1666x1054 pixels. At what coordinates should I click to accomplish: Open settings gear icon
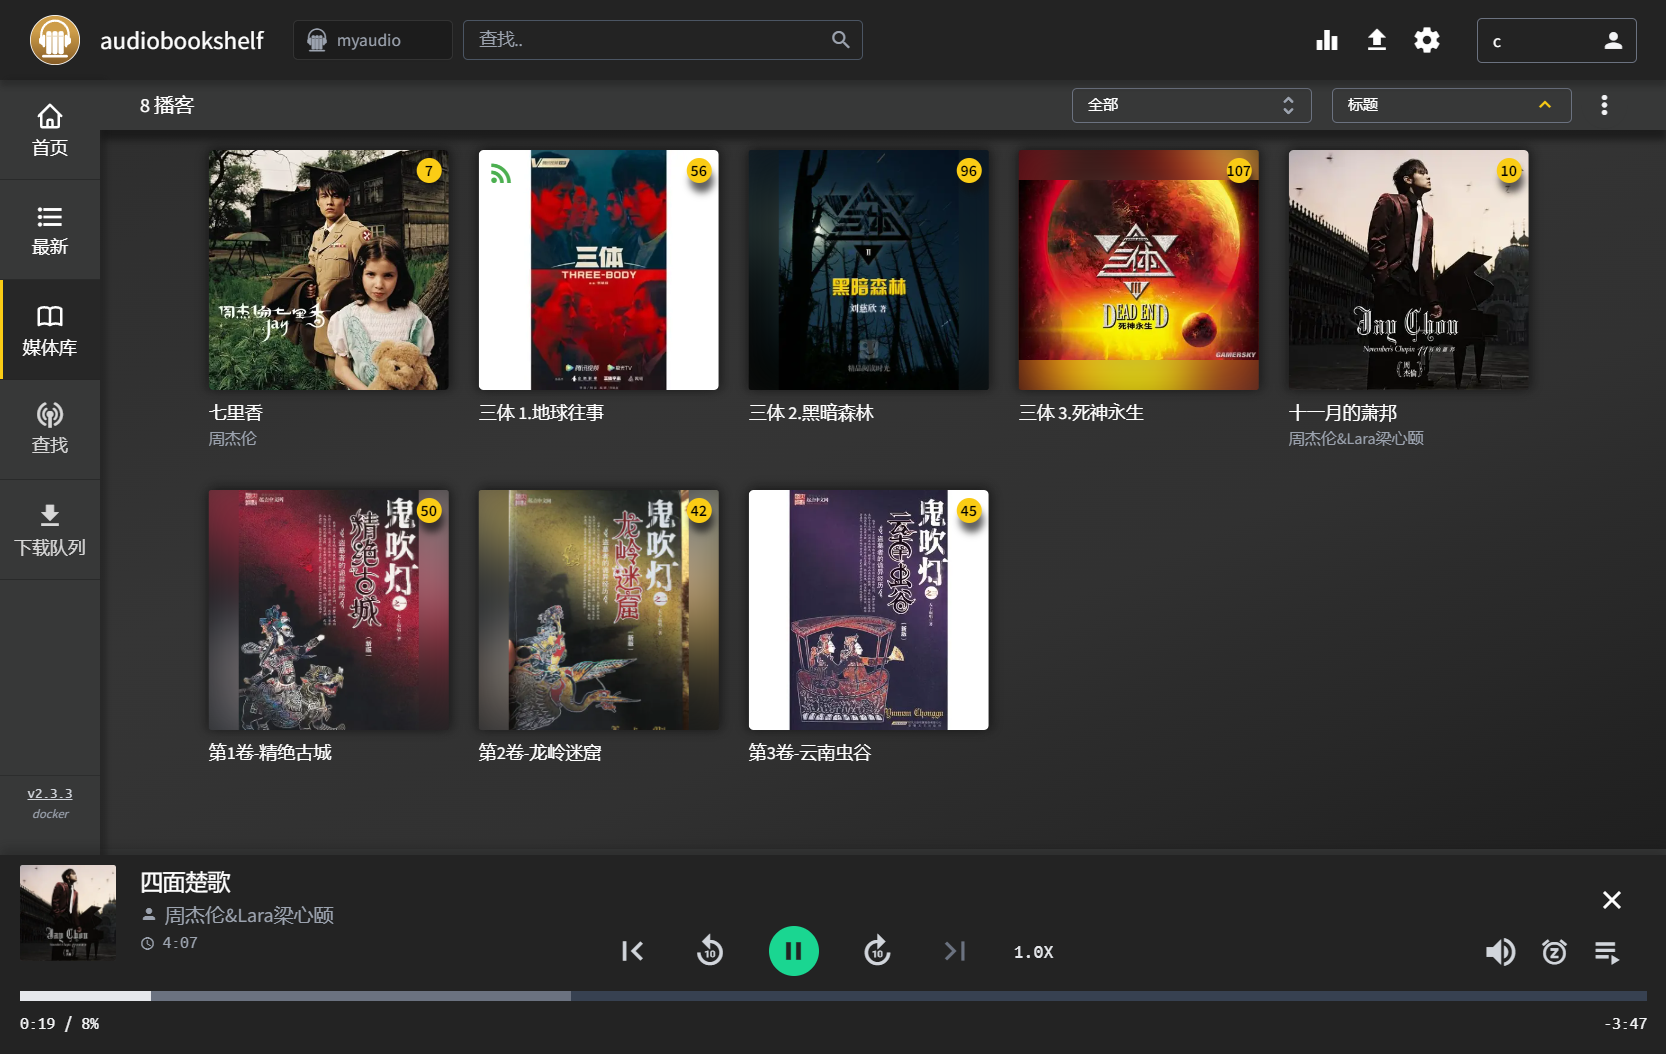[x=1427, y=40]
